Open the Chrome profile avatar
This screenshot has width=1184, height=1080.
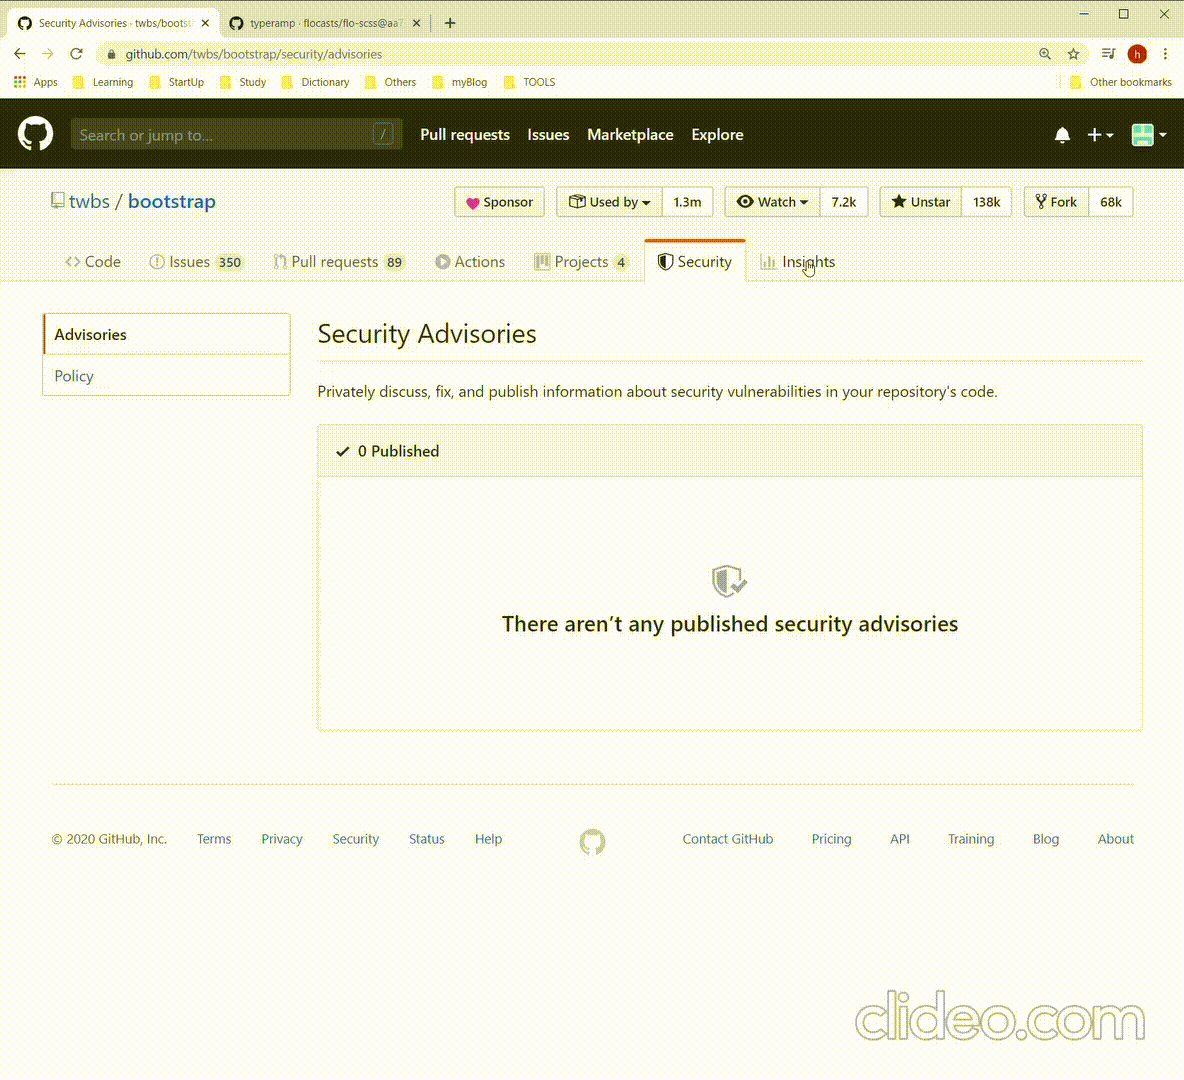[x=1136, y=54]
